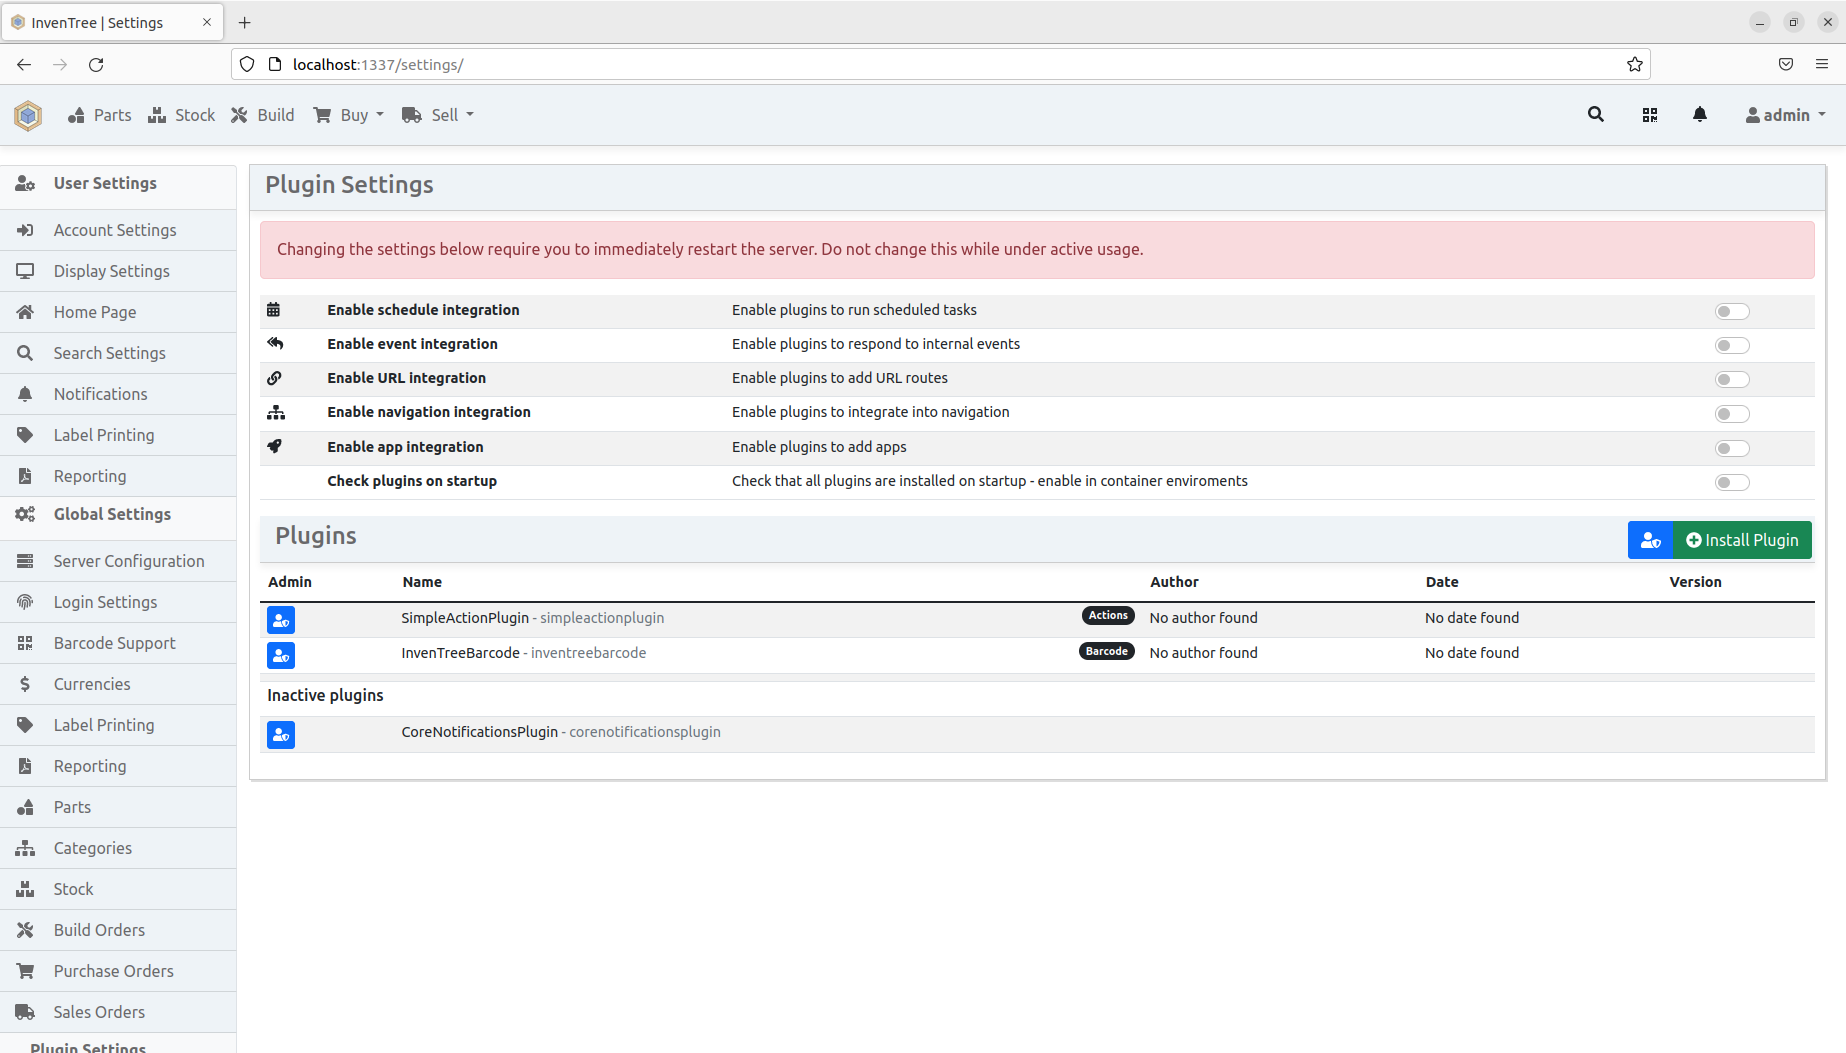Go back with the browser back arrow

point(24,65)
